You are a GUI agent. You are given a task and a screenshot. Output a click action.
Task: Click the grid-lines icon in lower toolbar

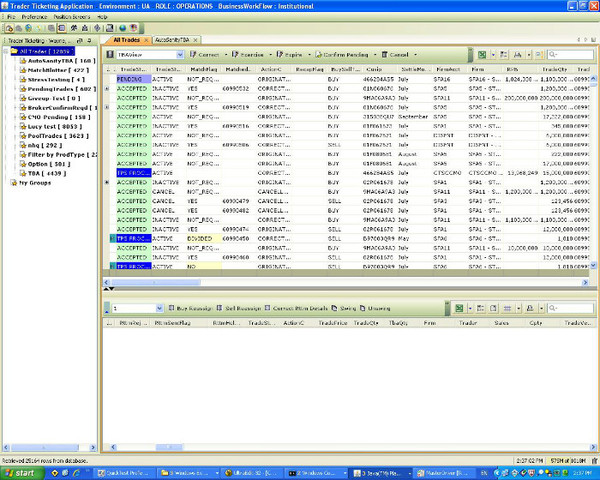(507, 308)
